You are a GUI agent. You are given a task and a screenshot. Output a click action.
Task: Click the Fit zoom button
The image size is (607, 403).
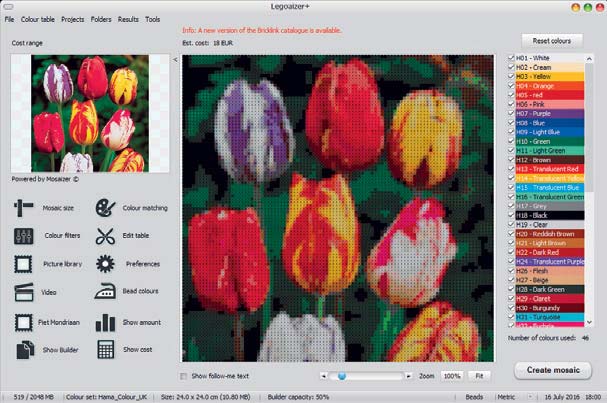[479, 376]
